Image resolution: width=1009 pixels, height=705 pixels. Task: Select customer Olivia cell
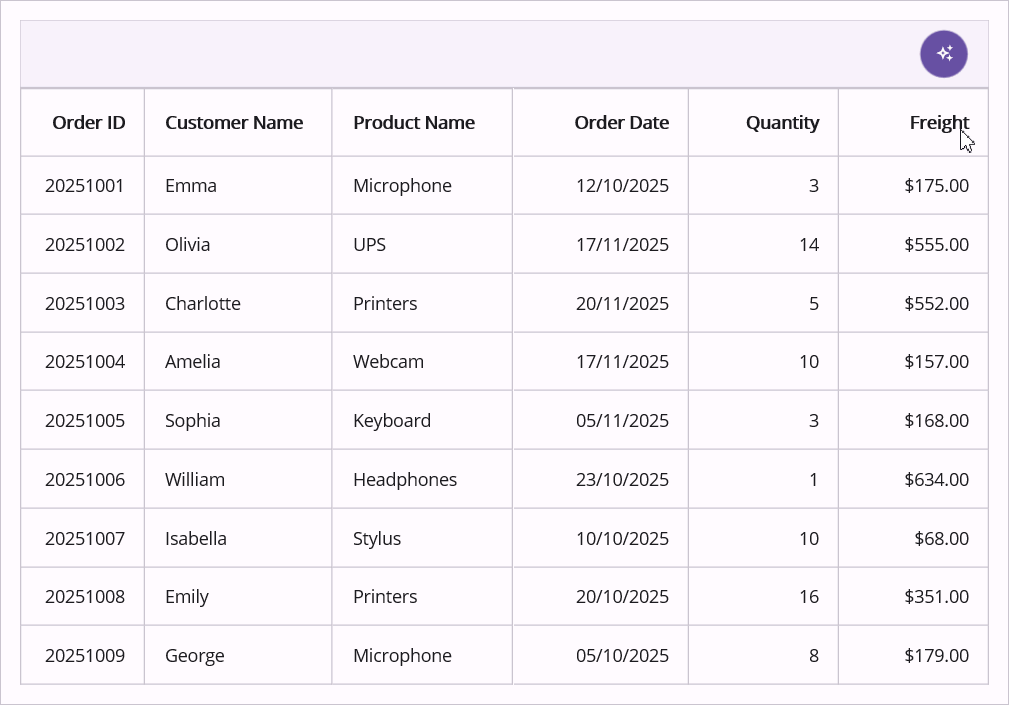(188, 245)
